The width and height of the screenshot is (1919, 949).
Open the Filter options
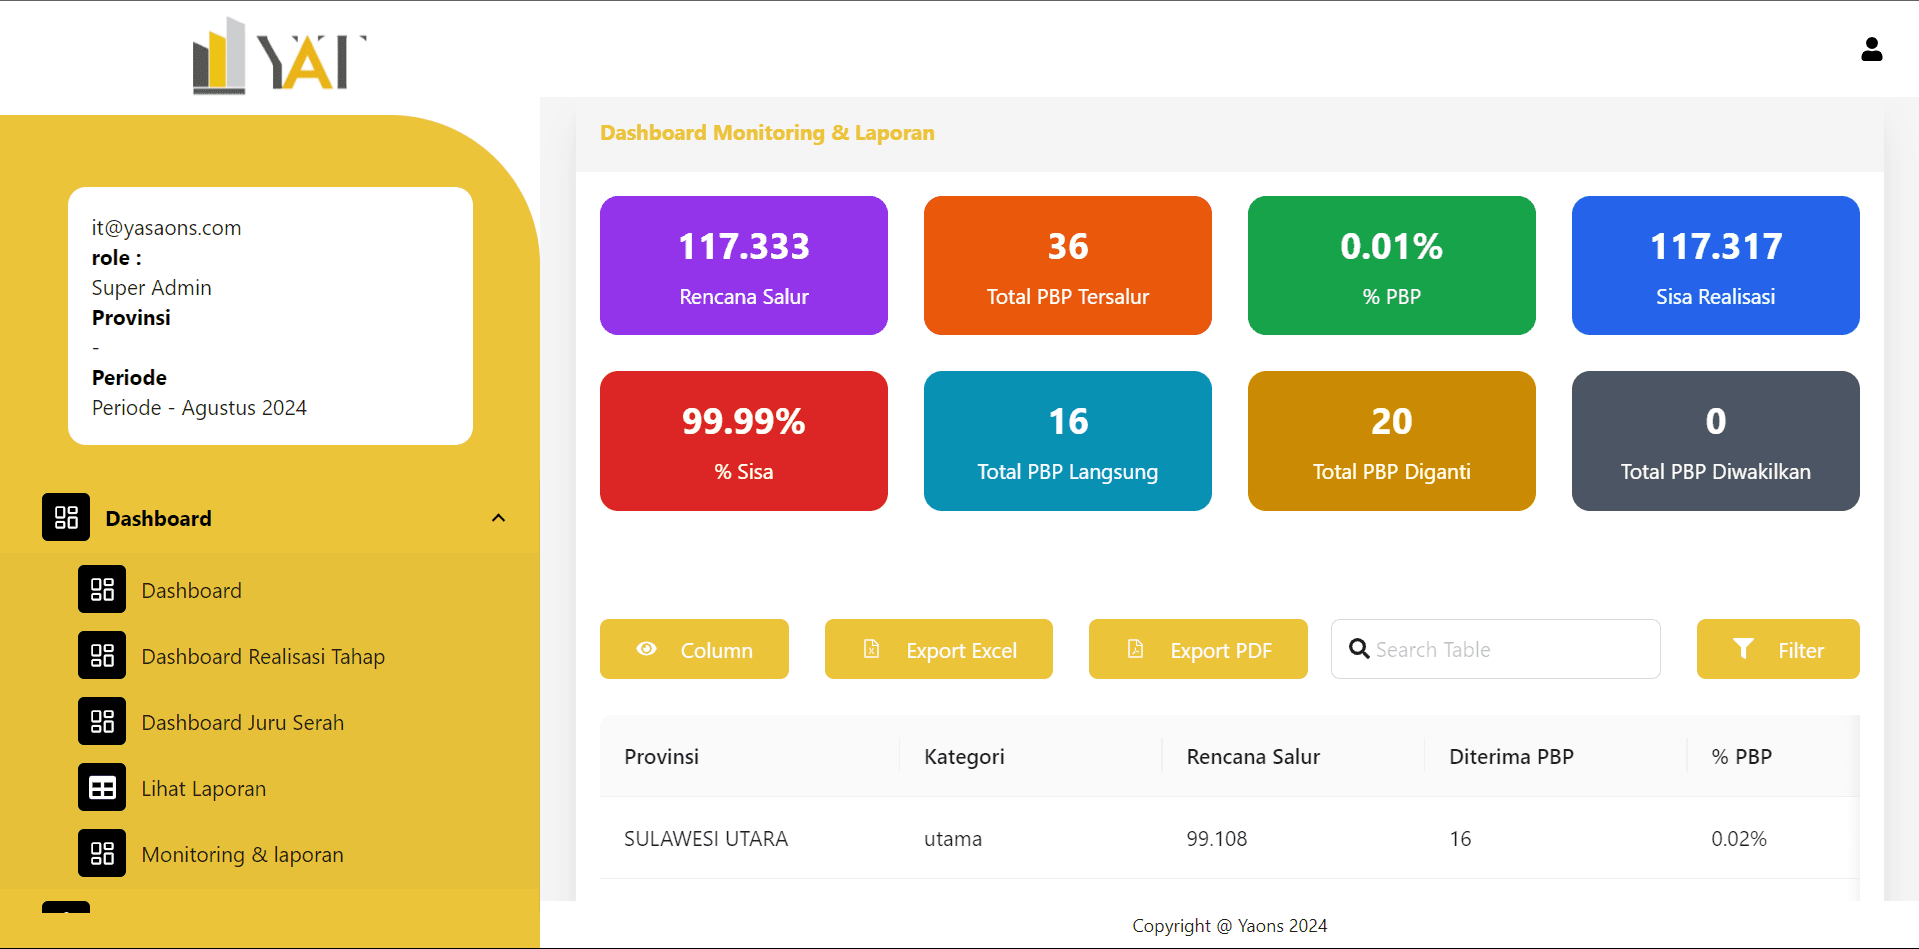1777,649
